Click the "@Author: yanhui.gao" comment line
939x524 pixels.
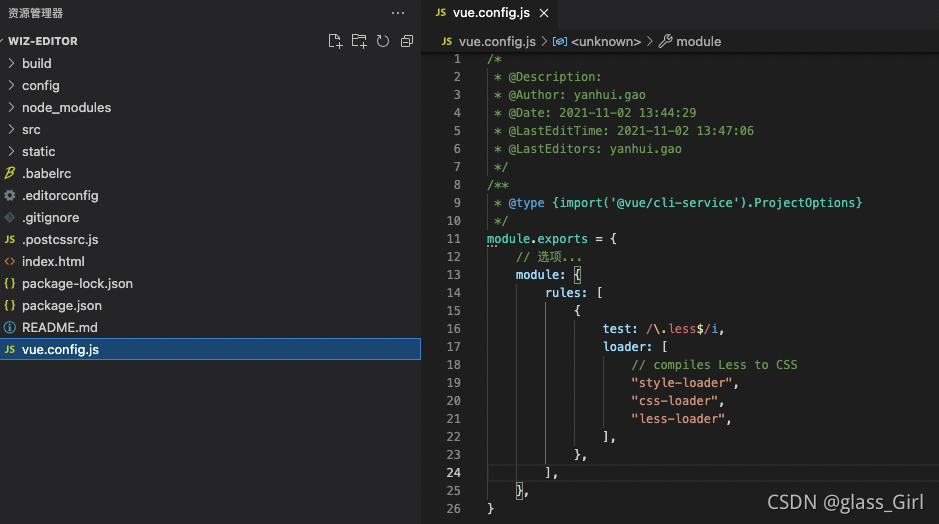570,95
